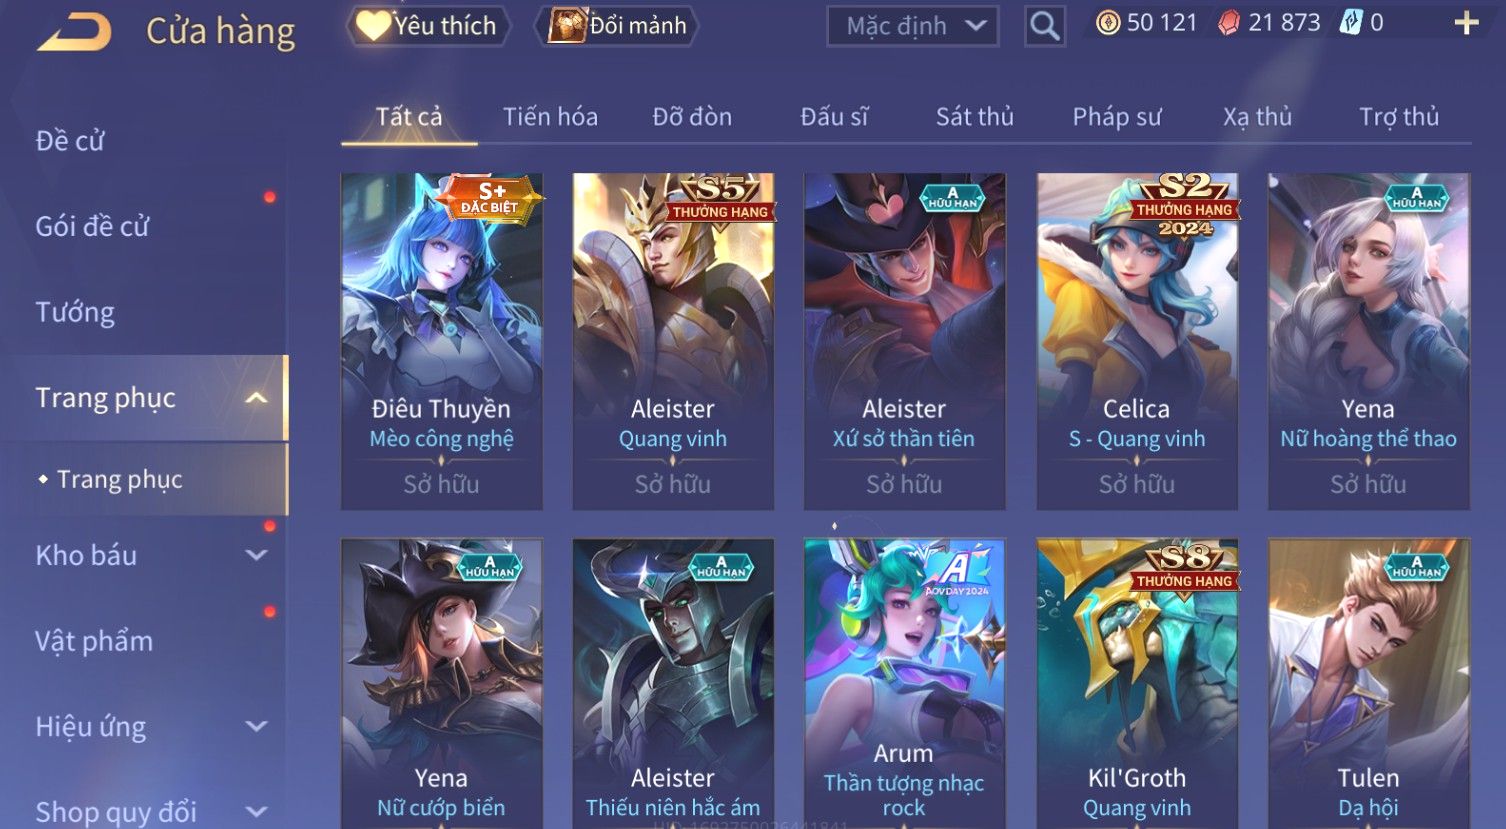1506x829 pixels.
Task: Open Gói đề cử in the sidebar
Action: point(92,226)
